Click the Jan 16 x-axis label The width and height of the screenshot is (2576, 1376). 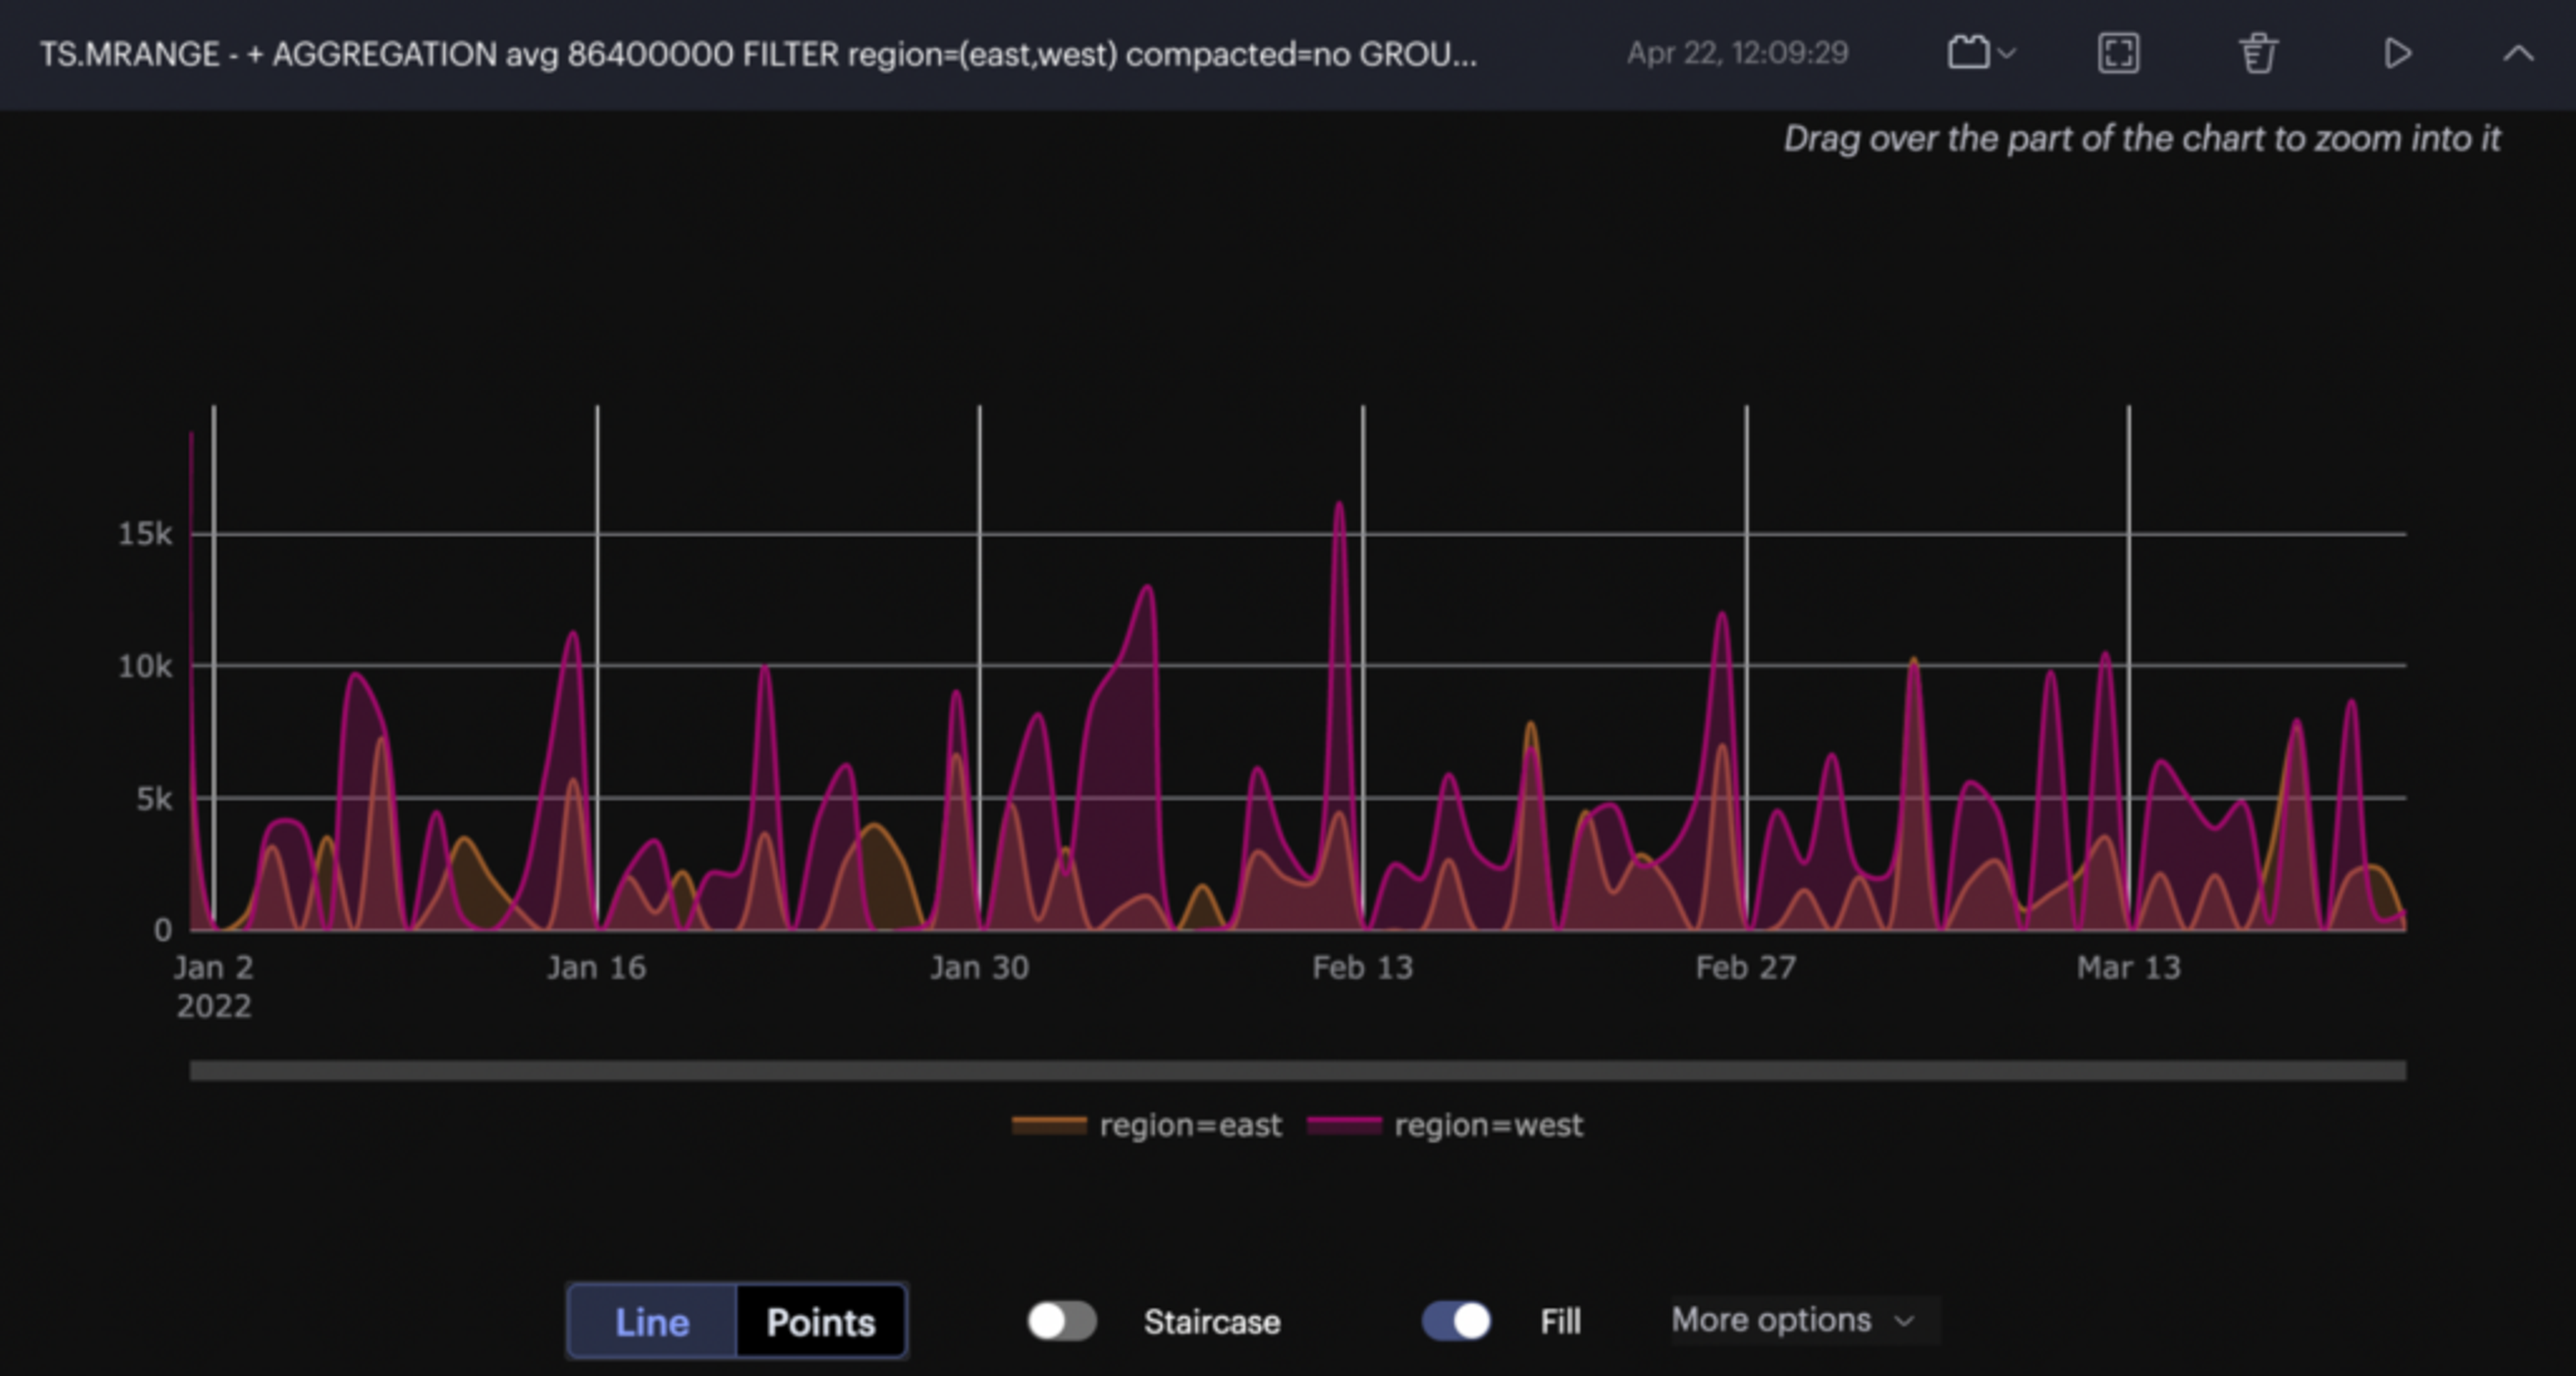pos(596,968)
